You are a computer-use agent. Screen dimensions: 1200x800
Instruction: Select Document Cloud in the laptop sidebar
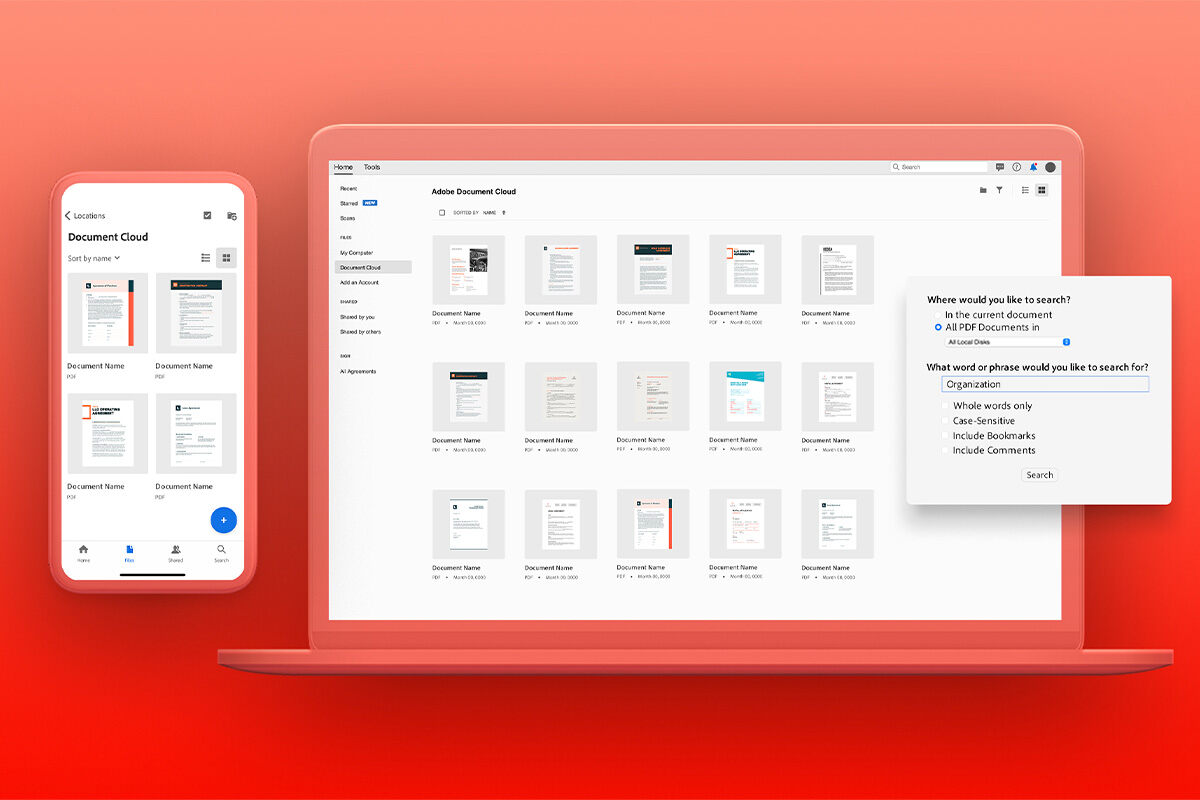tap(373, 268)
